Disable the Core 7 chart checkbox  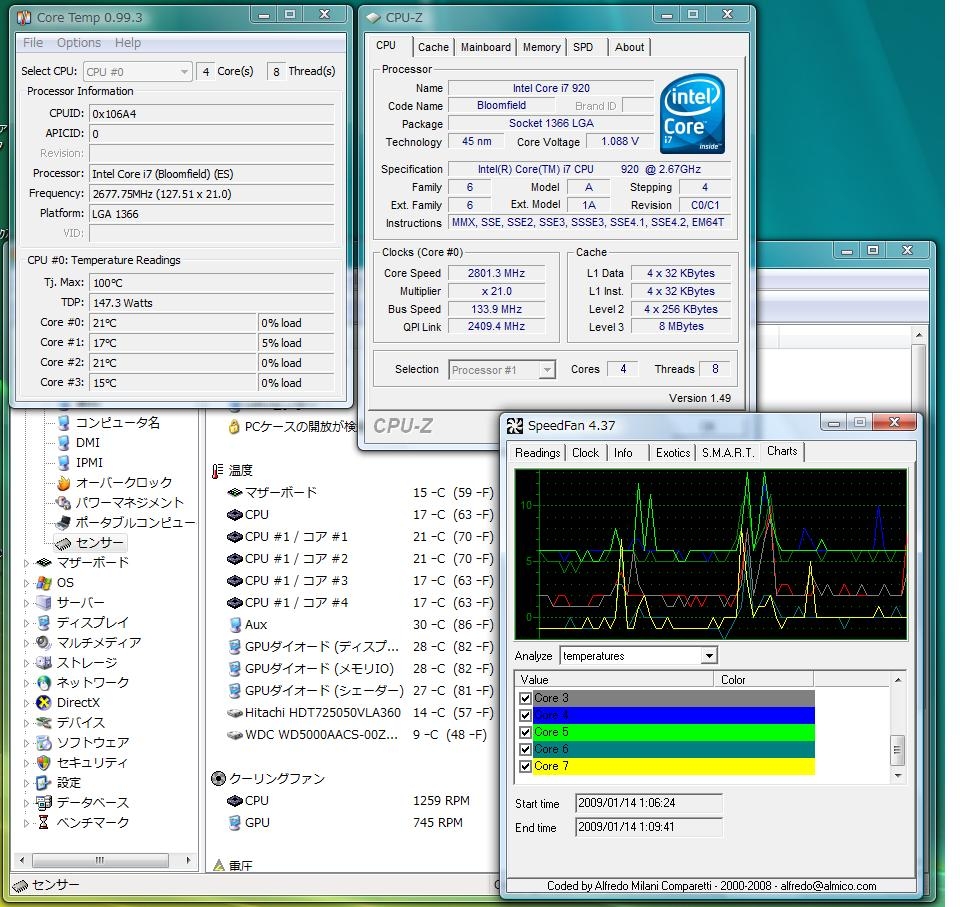point(525,766)
